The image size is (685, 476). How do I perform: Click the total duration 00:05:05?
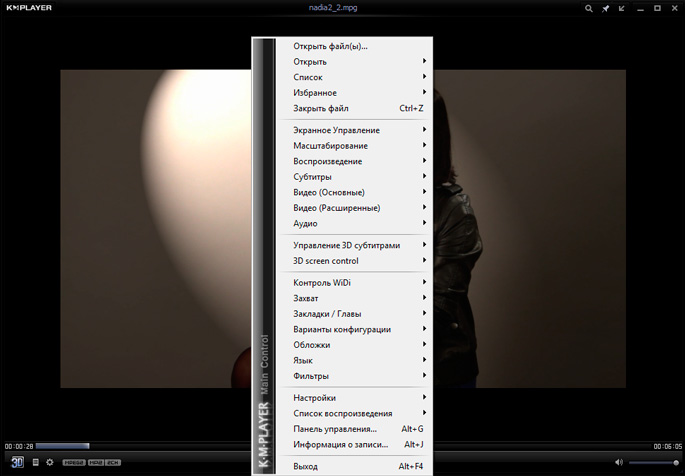coord(668,446)
